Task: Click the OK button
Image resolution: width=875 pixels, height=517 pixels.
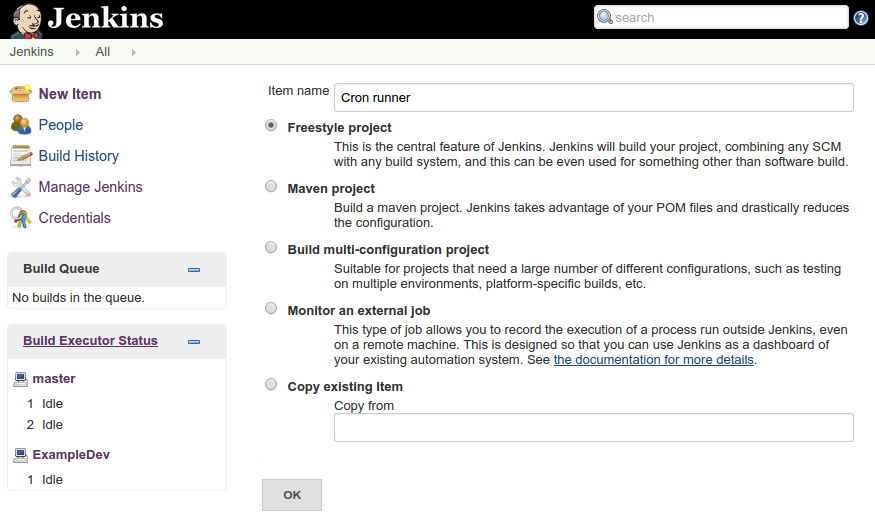Action: [292, 495]
